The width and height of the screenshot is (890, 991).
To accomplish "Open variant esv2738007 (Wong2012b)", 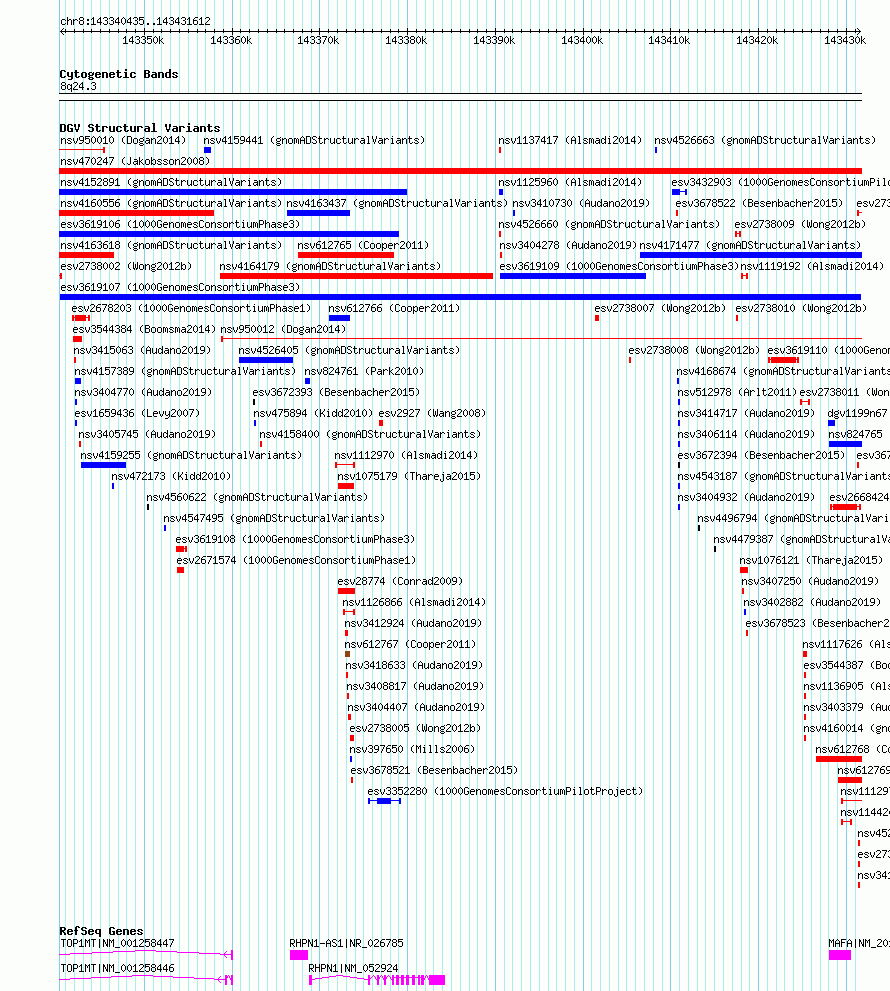I will [x=661, y=308].
